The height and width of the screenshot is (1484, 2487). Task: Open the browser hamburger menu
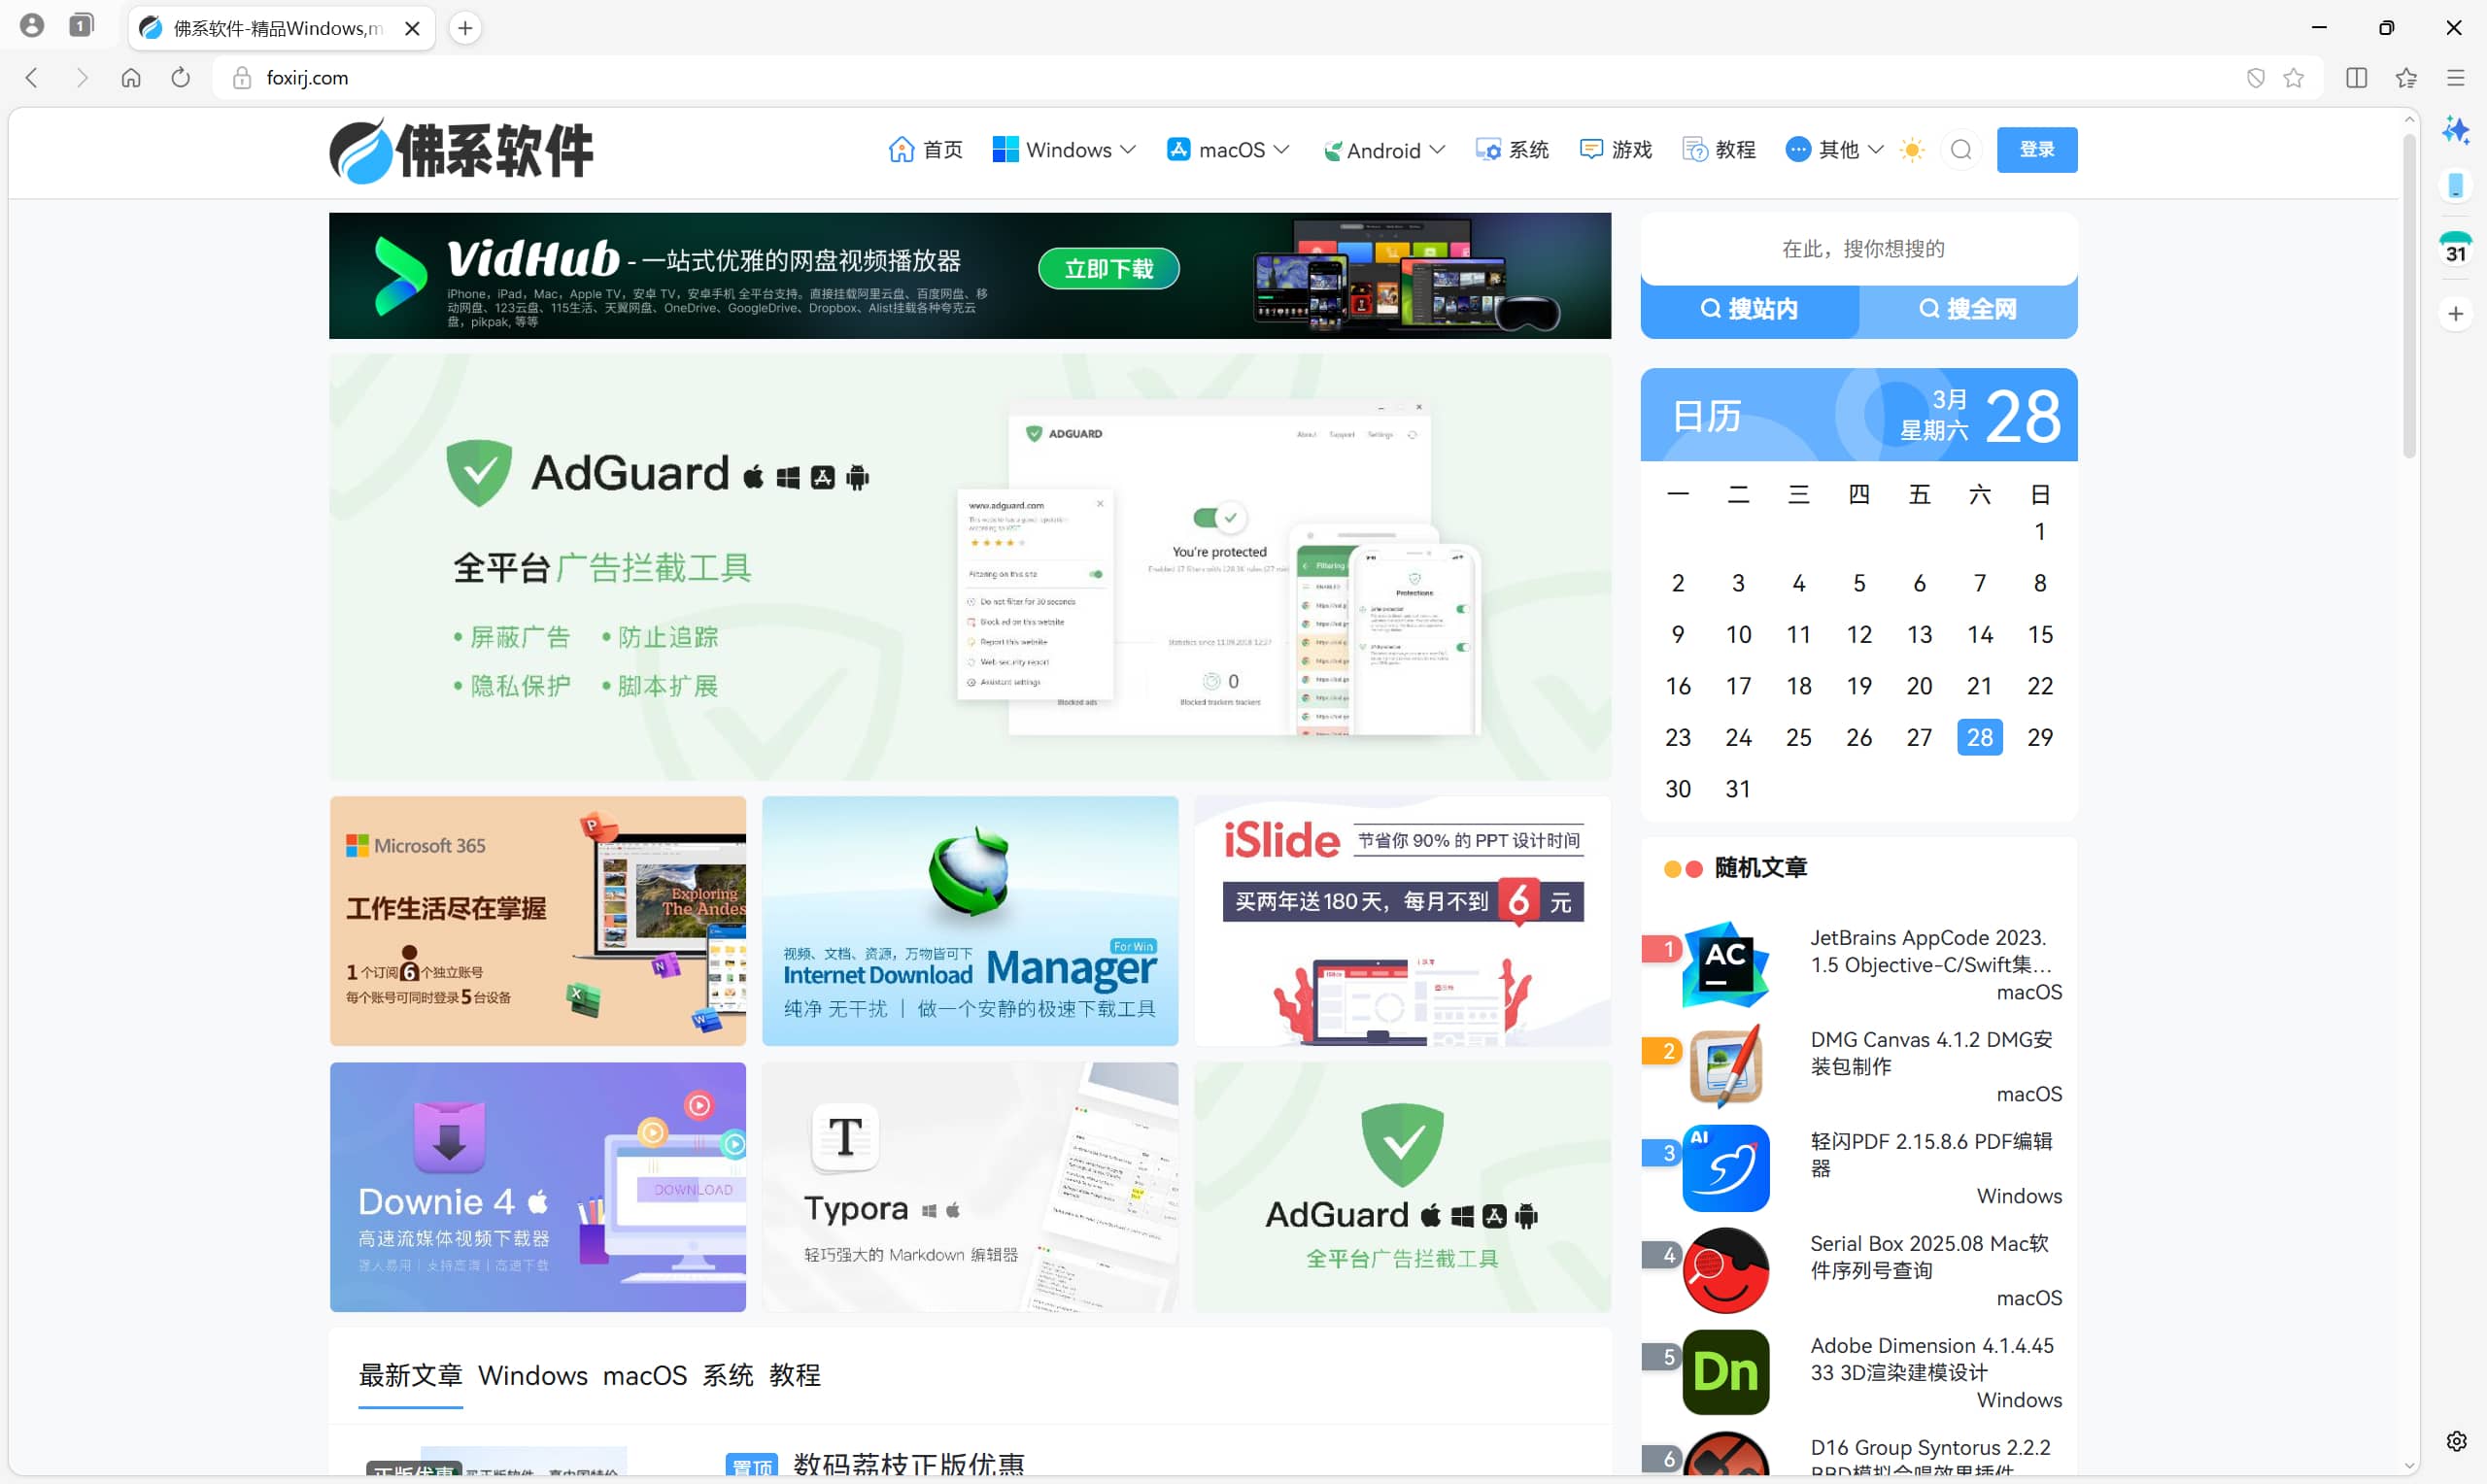click(2455, 77)
